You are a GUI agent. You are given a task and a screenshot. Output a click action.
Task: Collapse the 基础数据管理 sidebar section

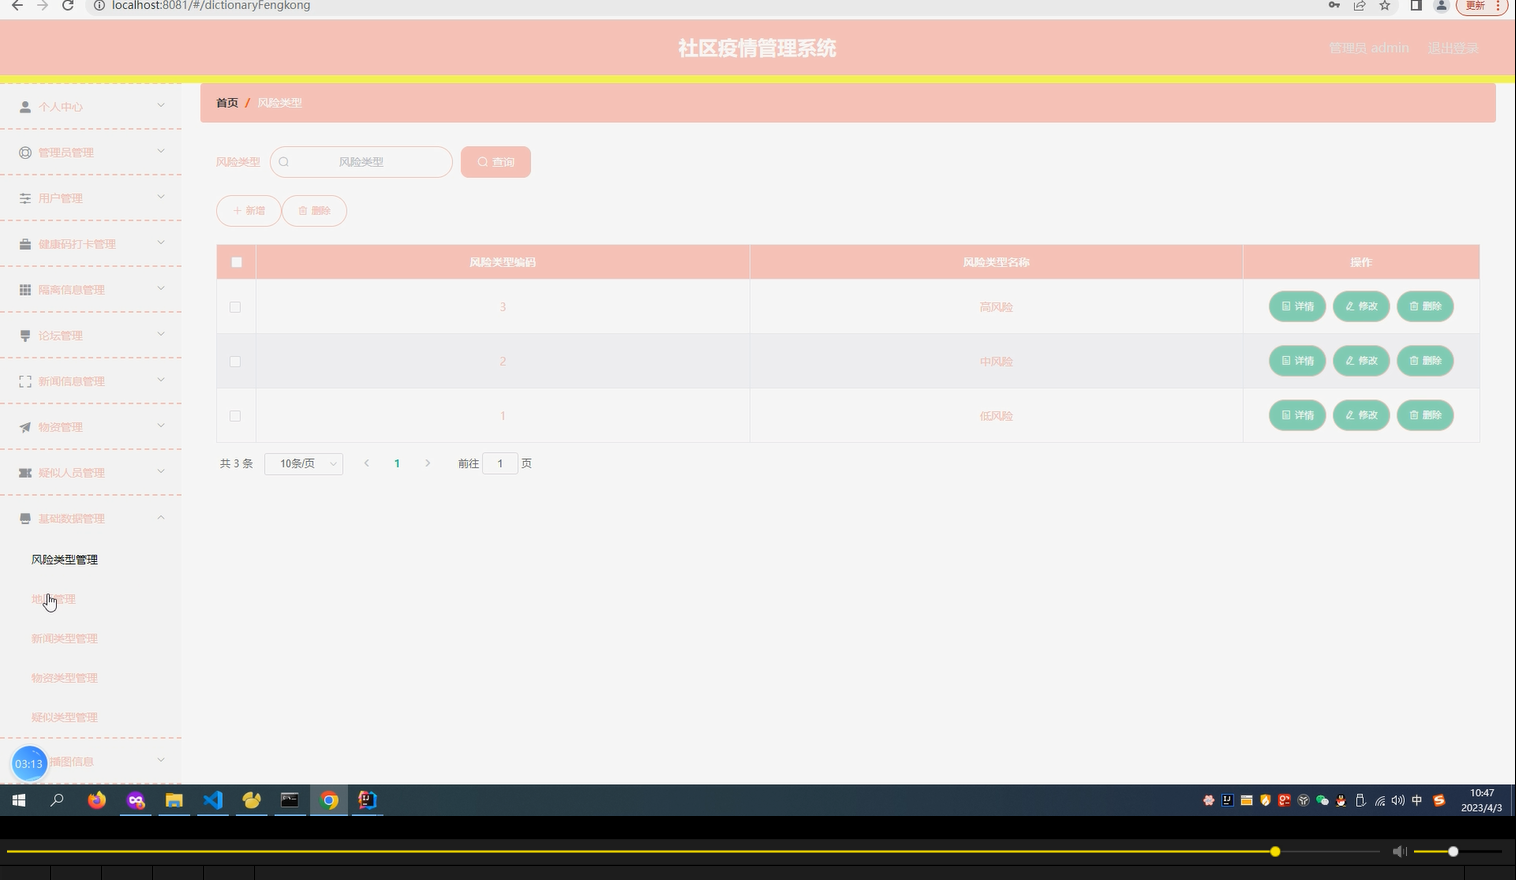click(x=90, y=518)
